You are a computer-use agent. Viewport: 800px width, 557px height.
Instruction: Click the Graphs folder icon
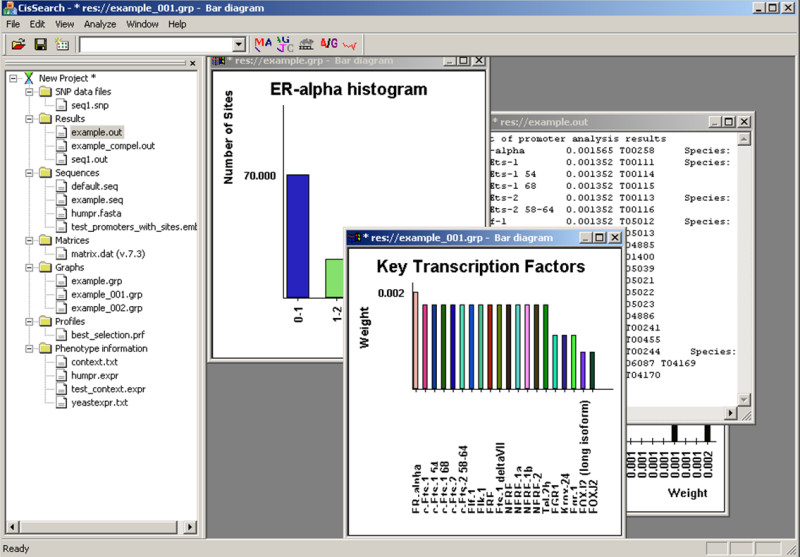click(x=45, y=267)
